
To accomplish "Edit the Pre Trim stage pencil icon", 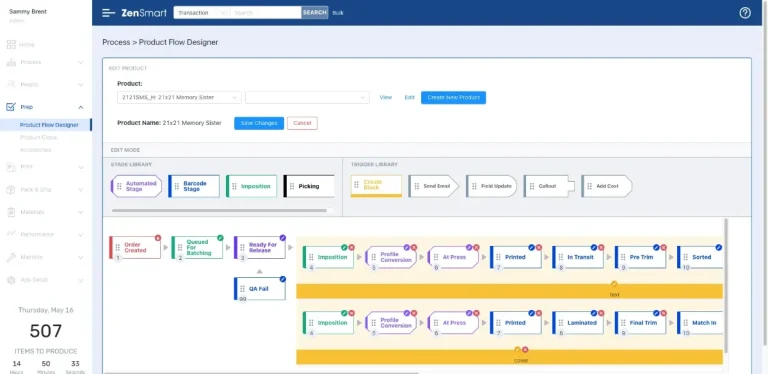I will pos(656,247).
